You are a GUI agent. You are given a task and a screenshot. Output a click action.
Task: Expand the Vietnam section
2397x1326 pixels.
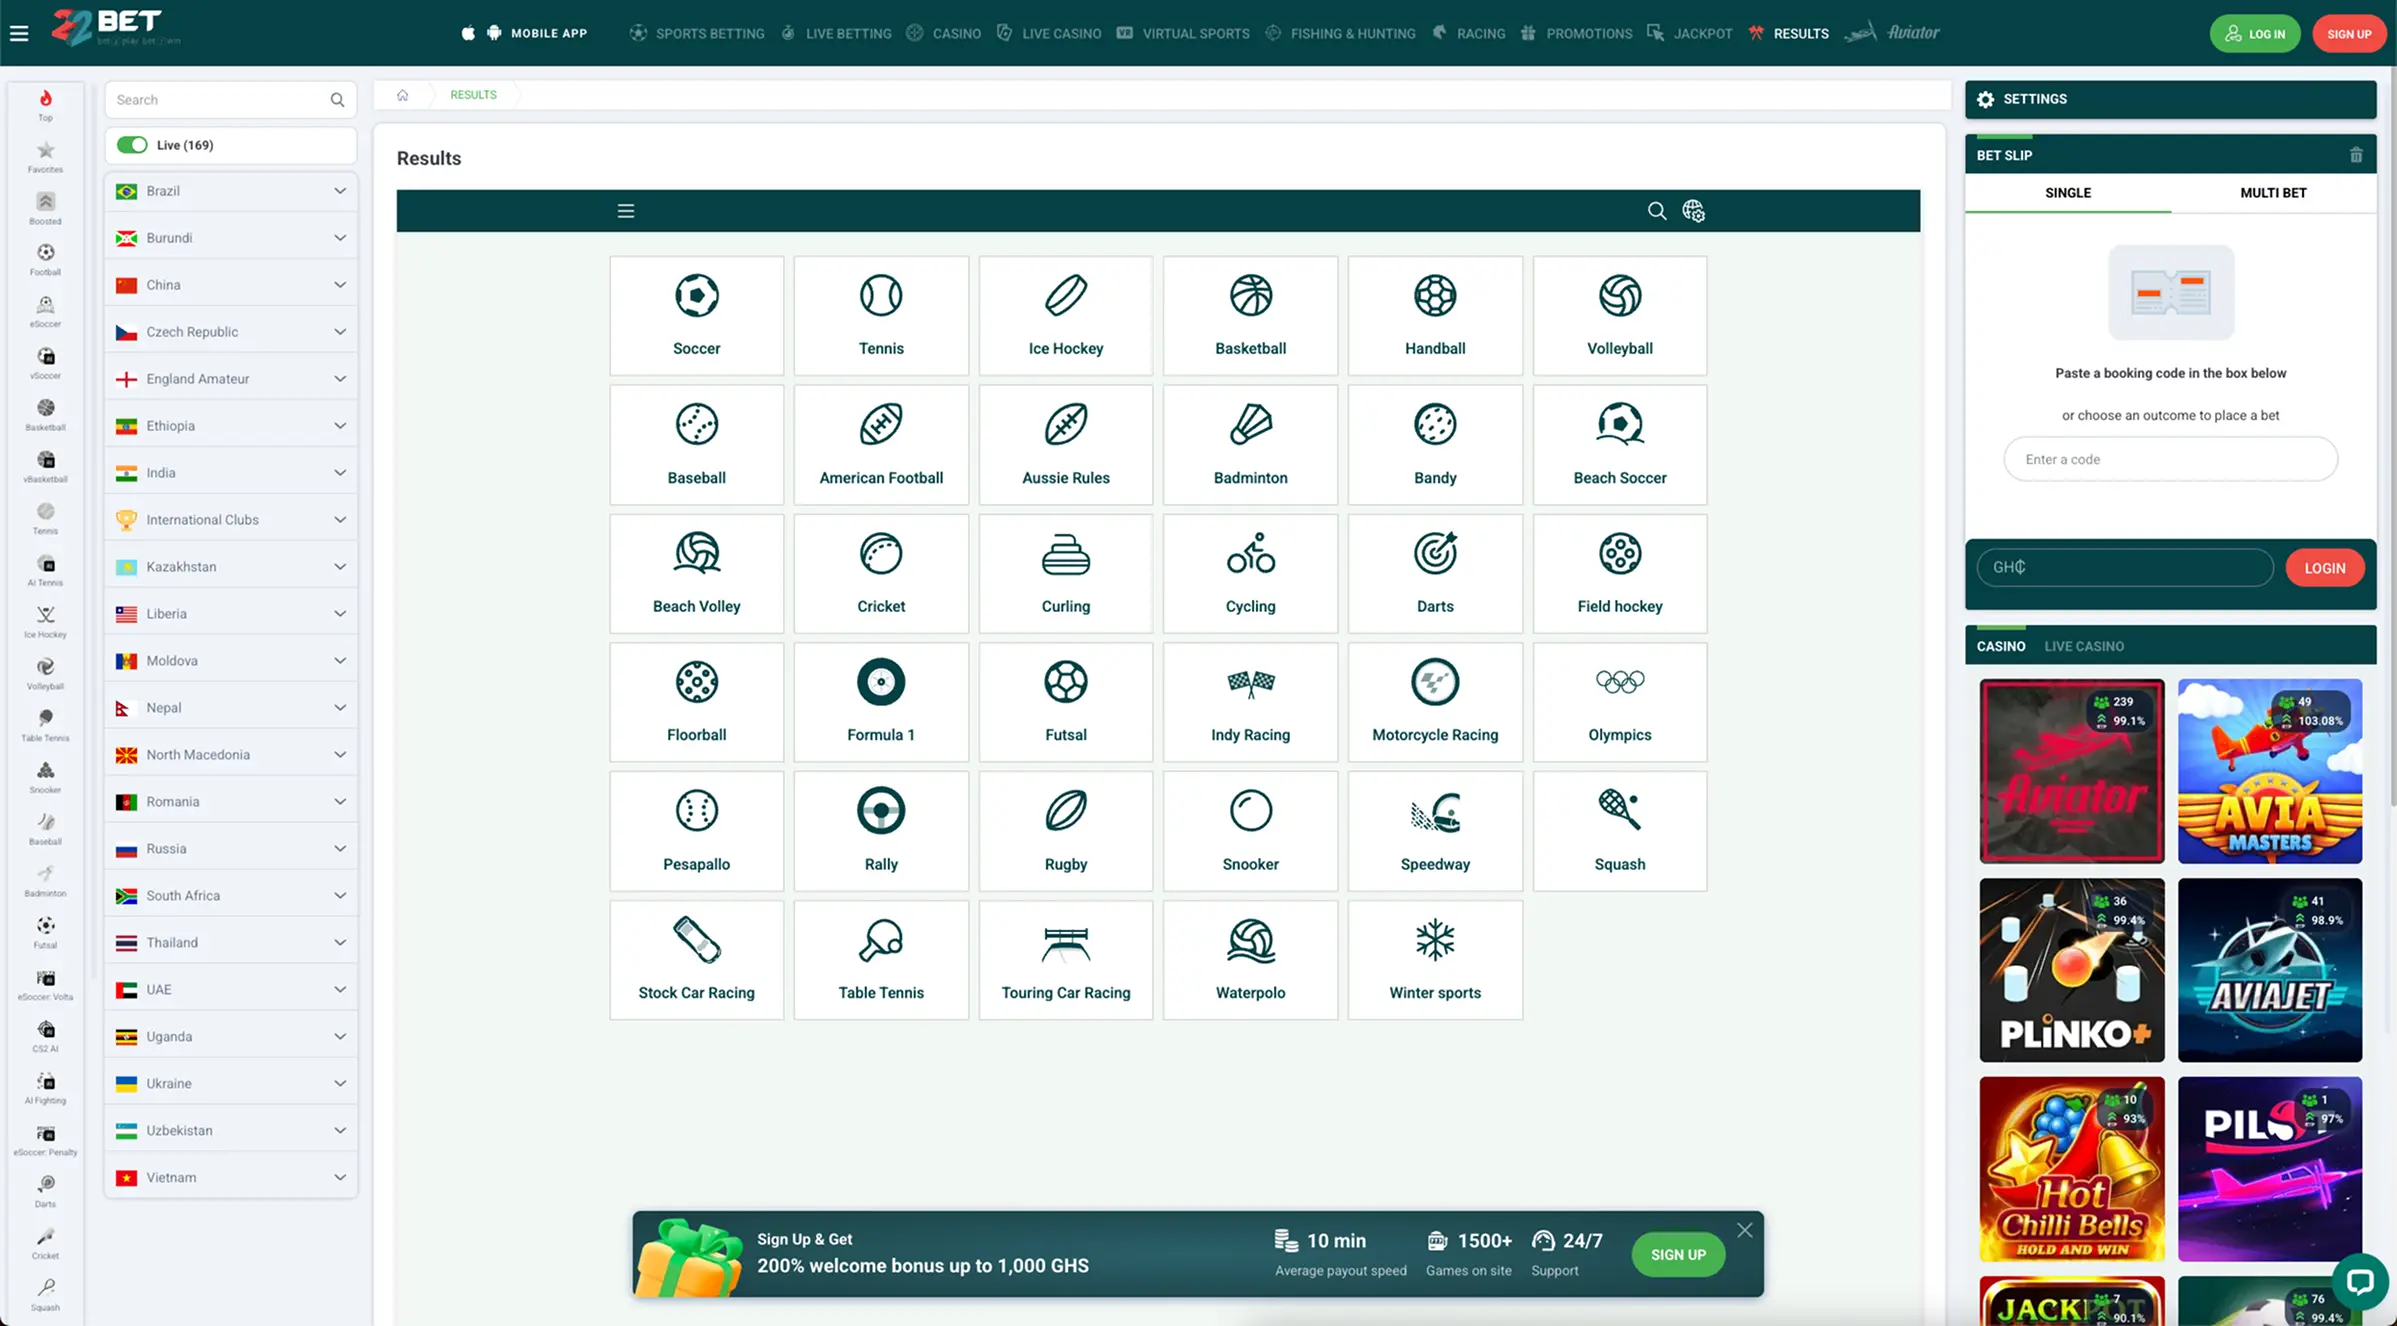[231, 1178]
